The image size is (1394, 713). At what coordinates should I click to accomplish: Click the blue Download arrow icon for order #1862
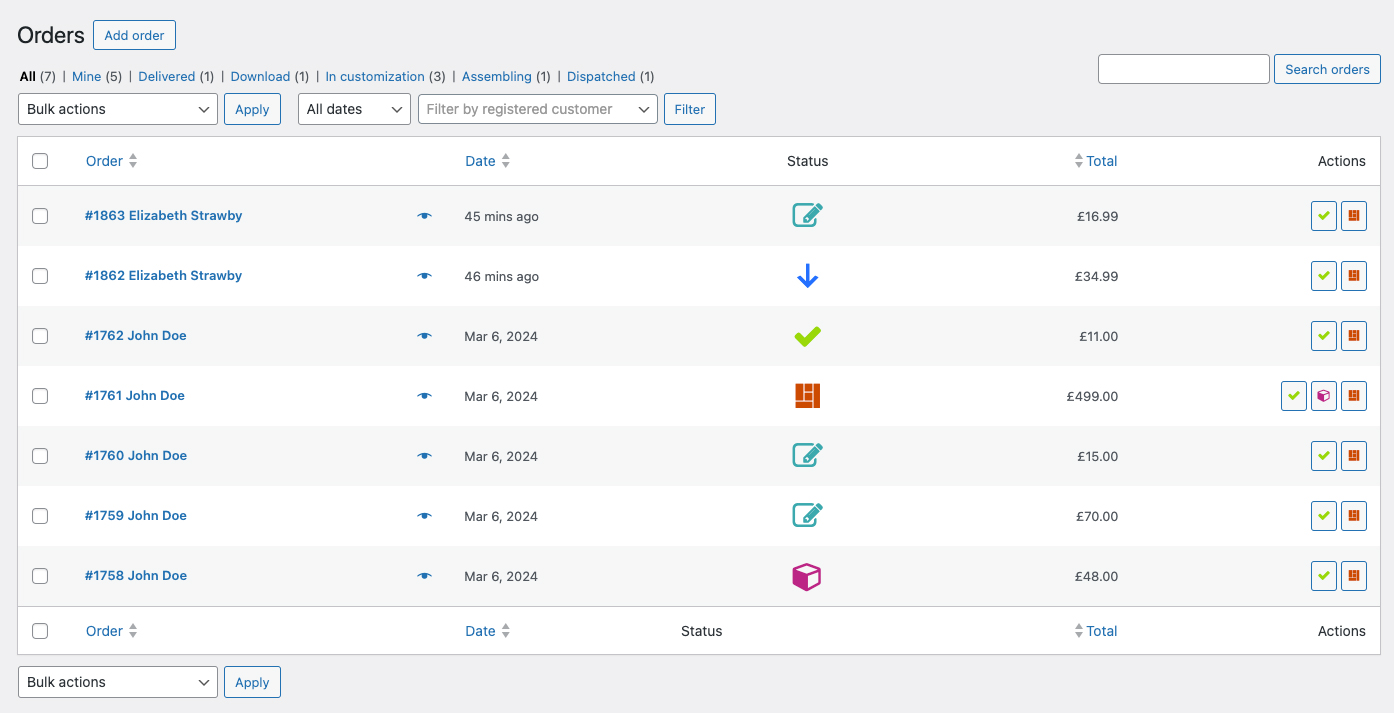pos(807,276)
